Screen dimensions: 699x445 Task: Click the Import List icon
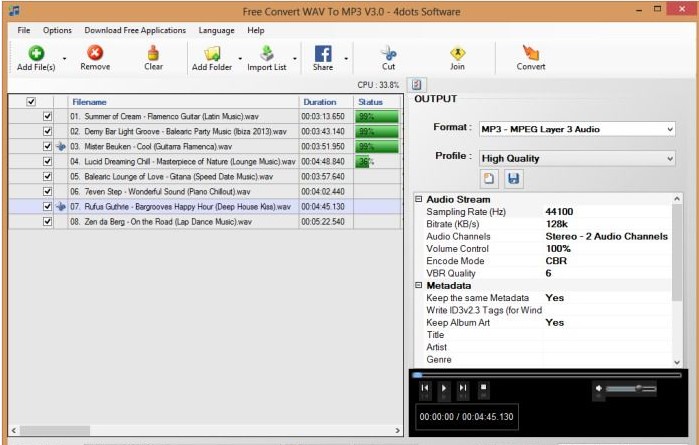[267, 53]
